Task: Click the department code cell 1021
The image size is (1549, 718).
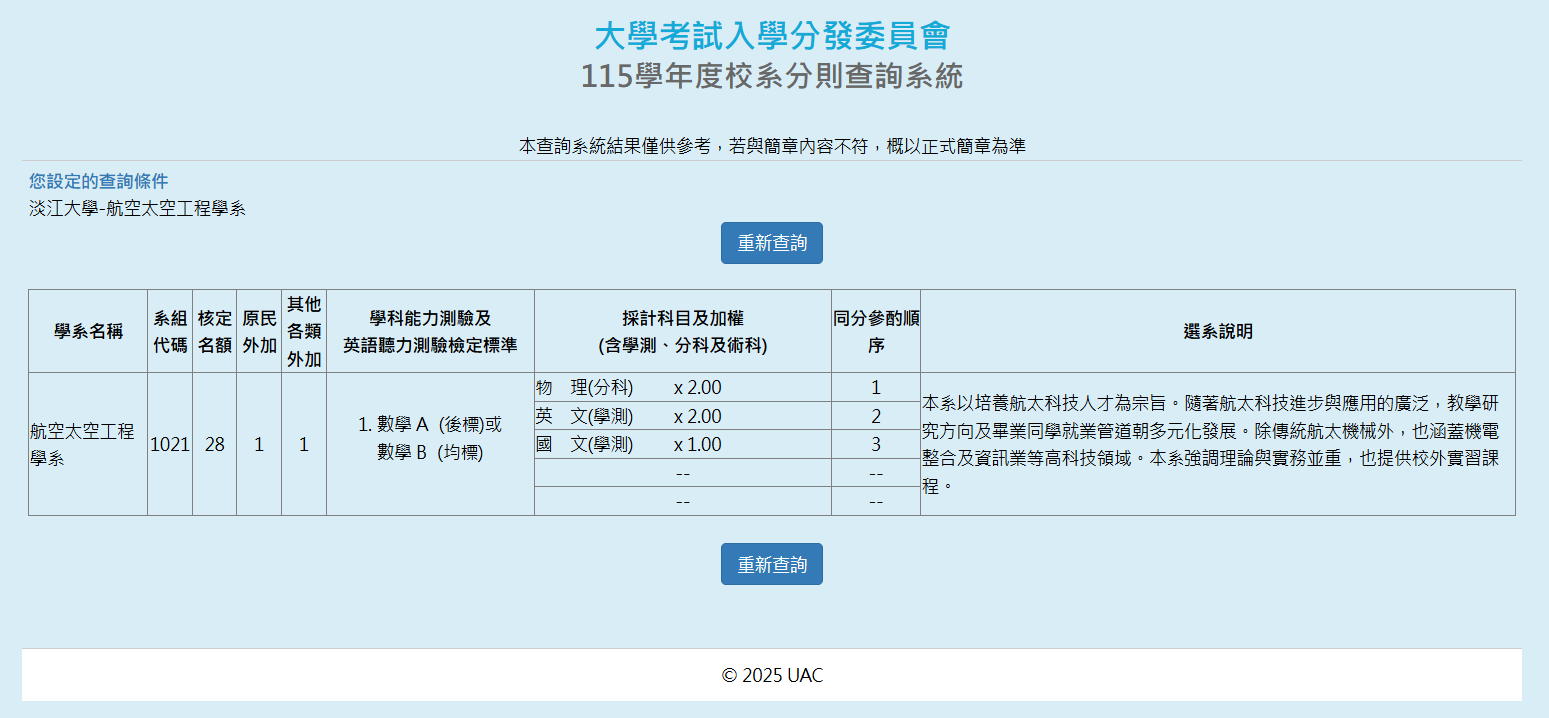Action: (x=170, y=445)
